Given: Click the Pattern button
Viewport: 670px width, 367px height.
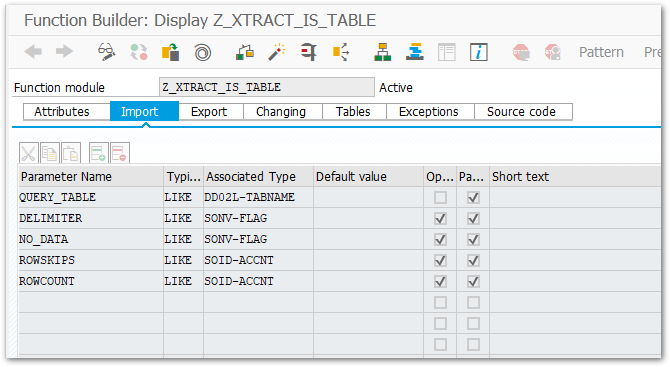Looking at the screenshot, I should click(x=601, y=52).
